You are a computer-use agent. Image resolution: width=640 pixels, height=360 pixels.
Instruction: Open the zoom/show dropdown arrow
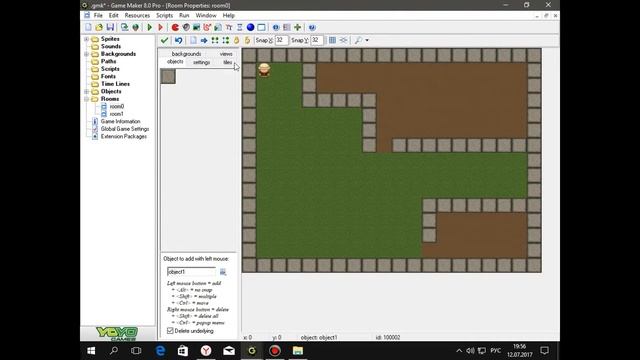(367, 40)
